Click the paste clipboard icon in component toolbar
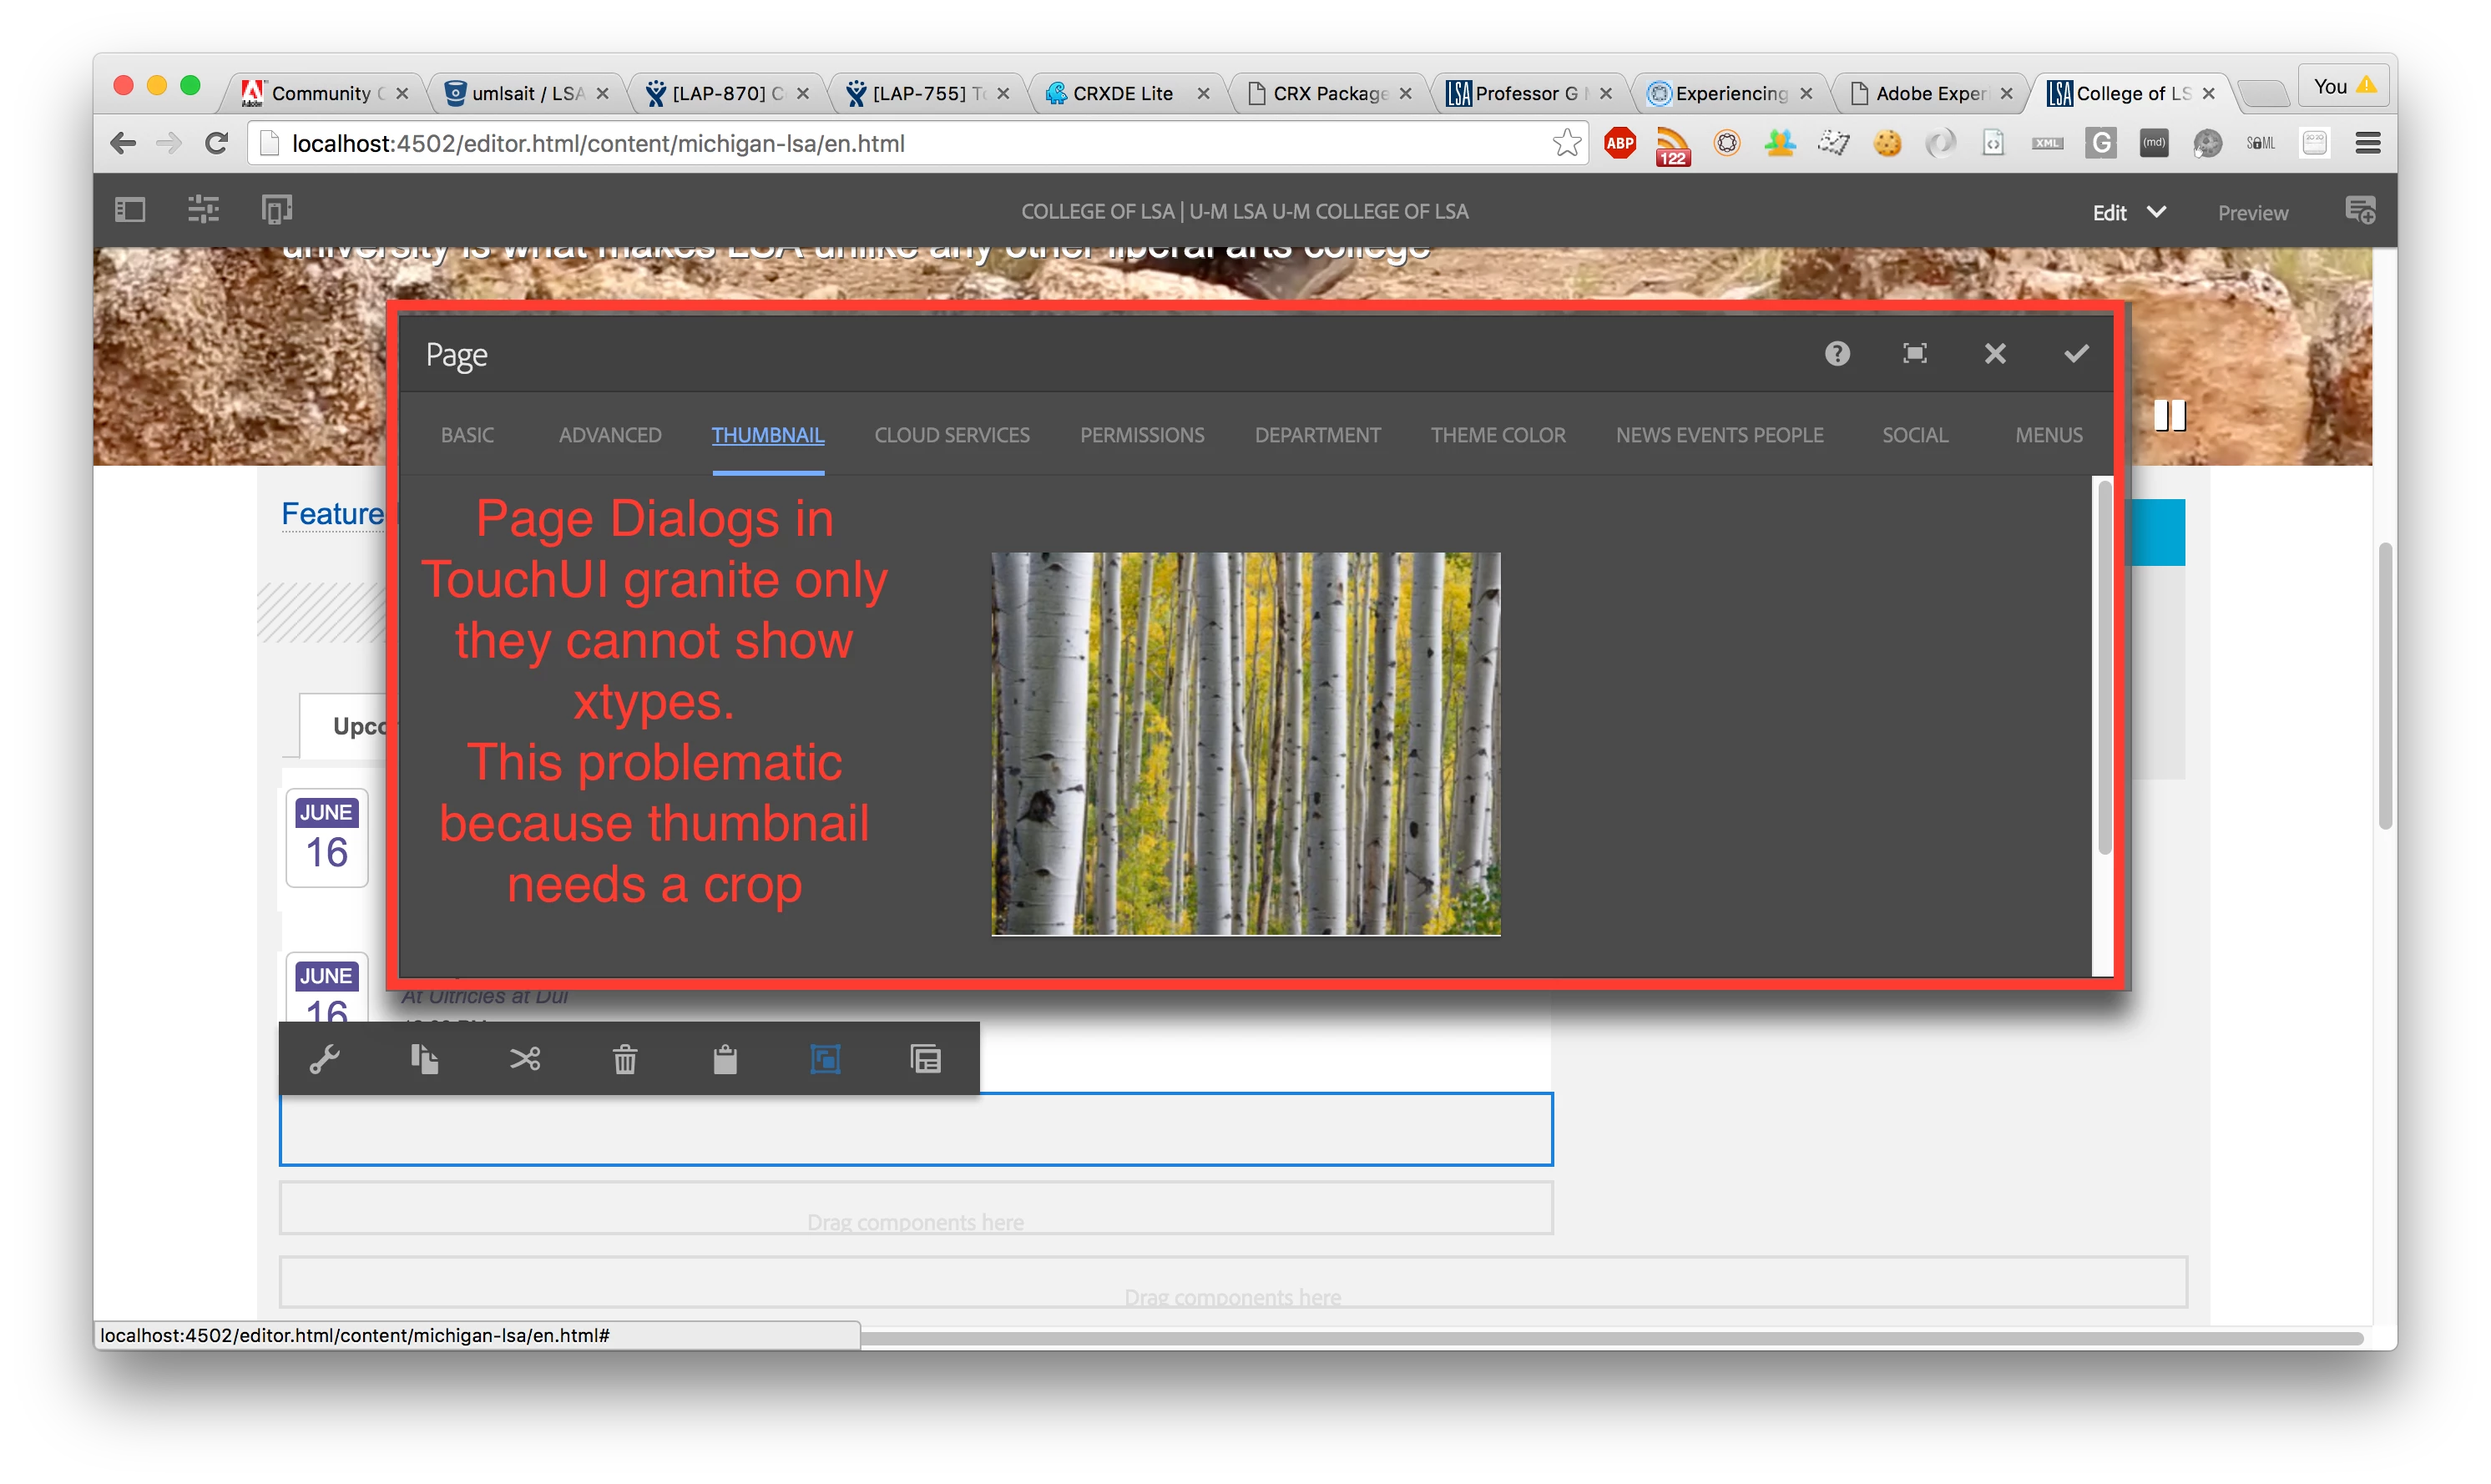Image resolution: width=2491 pixels, height=1484 pixels. click(x=725, y=1059)
